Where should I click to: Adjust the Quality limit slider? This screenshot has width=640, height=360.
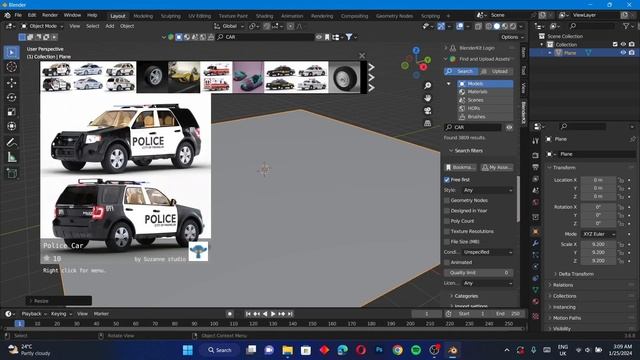coord(478,273)
